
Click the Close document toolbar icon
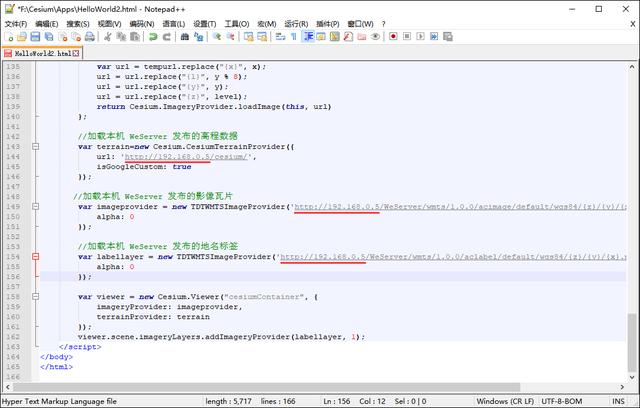click(x=63, y=37)
